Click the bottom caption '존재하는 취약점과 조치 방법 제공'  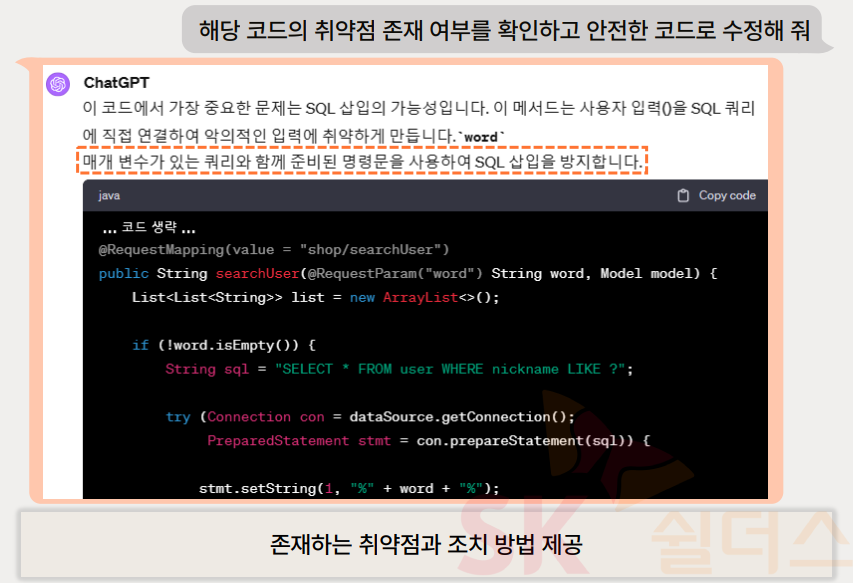[x=426, y=546]
